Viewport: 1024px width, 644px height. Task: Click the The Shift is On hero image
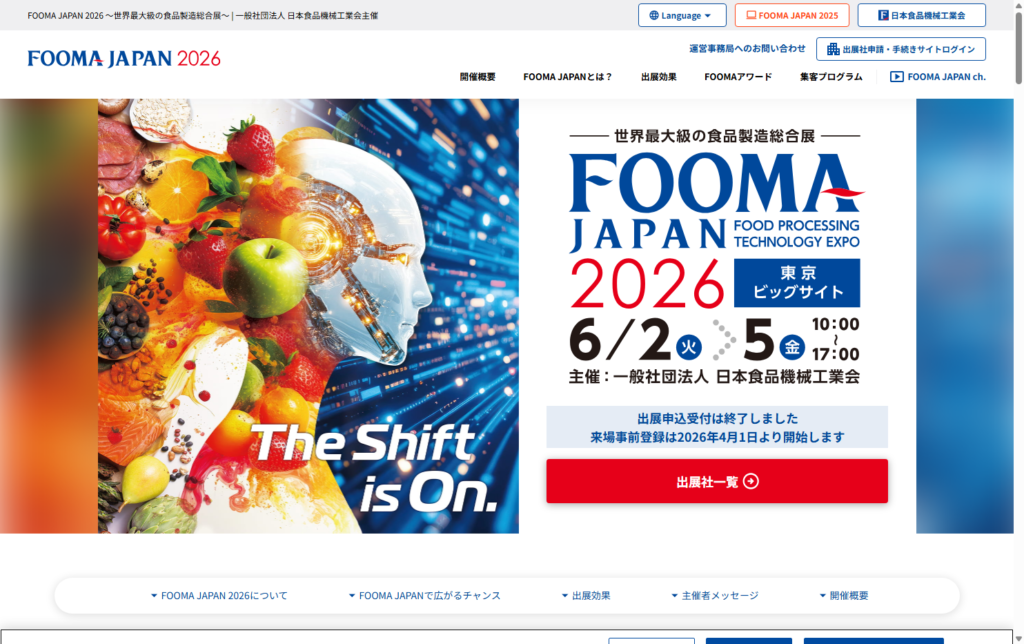pyautogui.click(x=308, y=316)
